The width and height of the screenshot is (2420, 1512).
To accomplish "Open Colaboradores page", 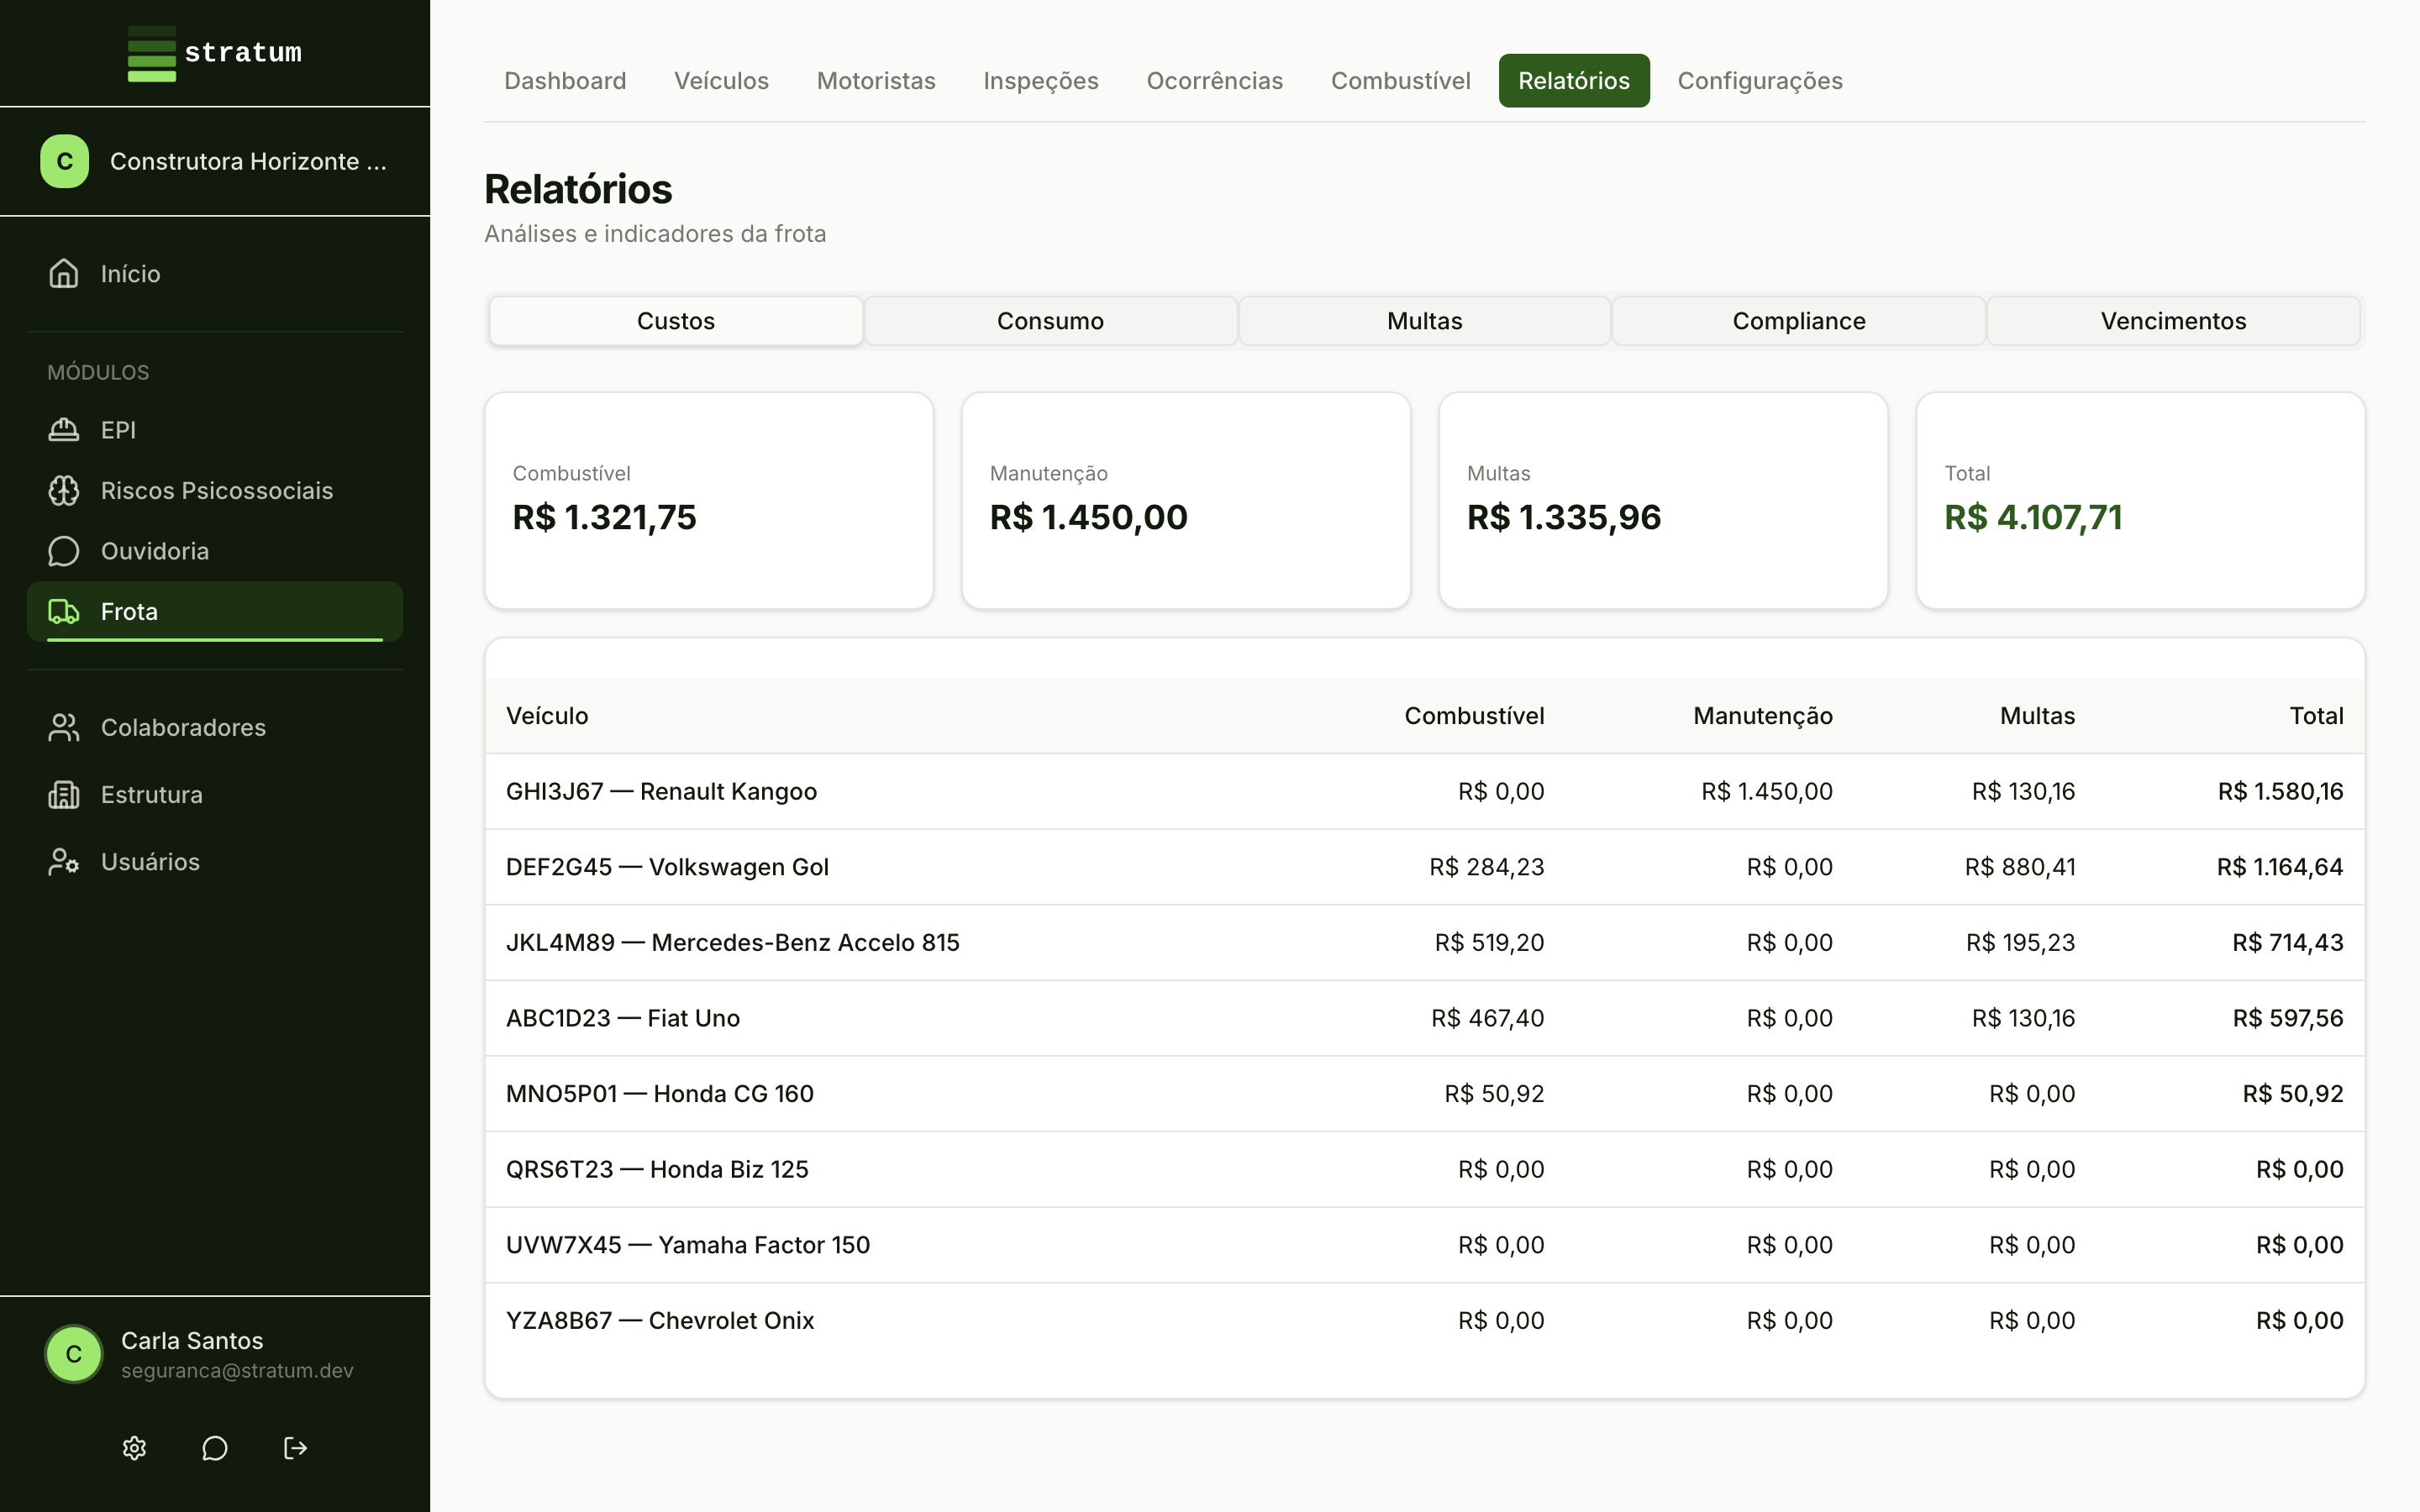I will [x=215, y=727].
